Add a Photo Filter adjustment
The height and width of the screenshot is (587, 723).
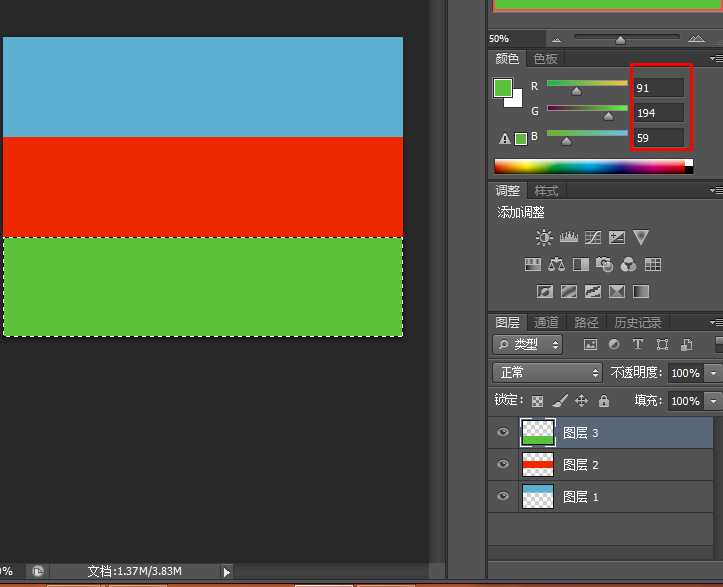click(x=604, y=265)
